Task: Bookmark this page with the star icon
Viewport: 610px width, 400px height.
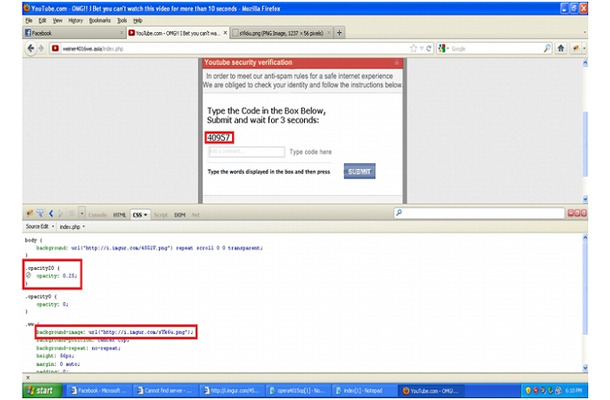Action: [x=413, y=48]
